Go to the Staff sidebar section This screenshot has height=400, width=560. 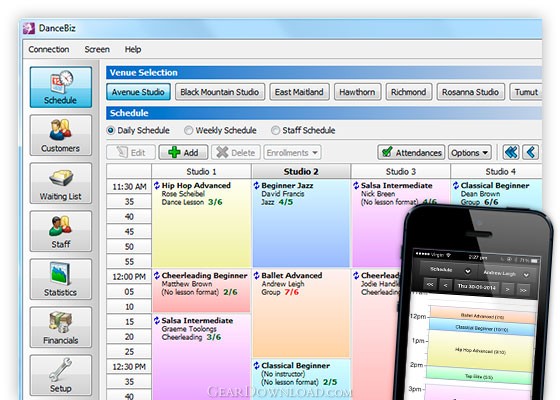[61, 231]
